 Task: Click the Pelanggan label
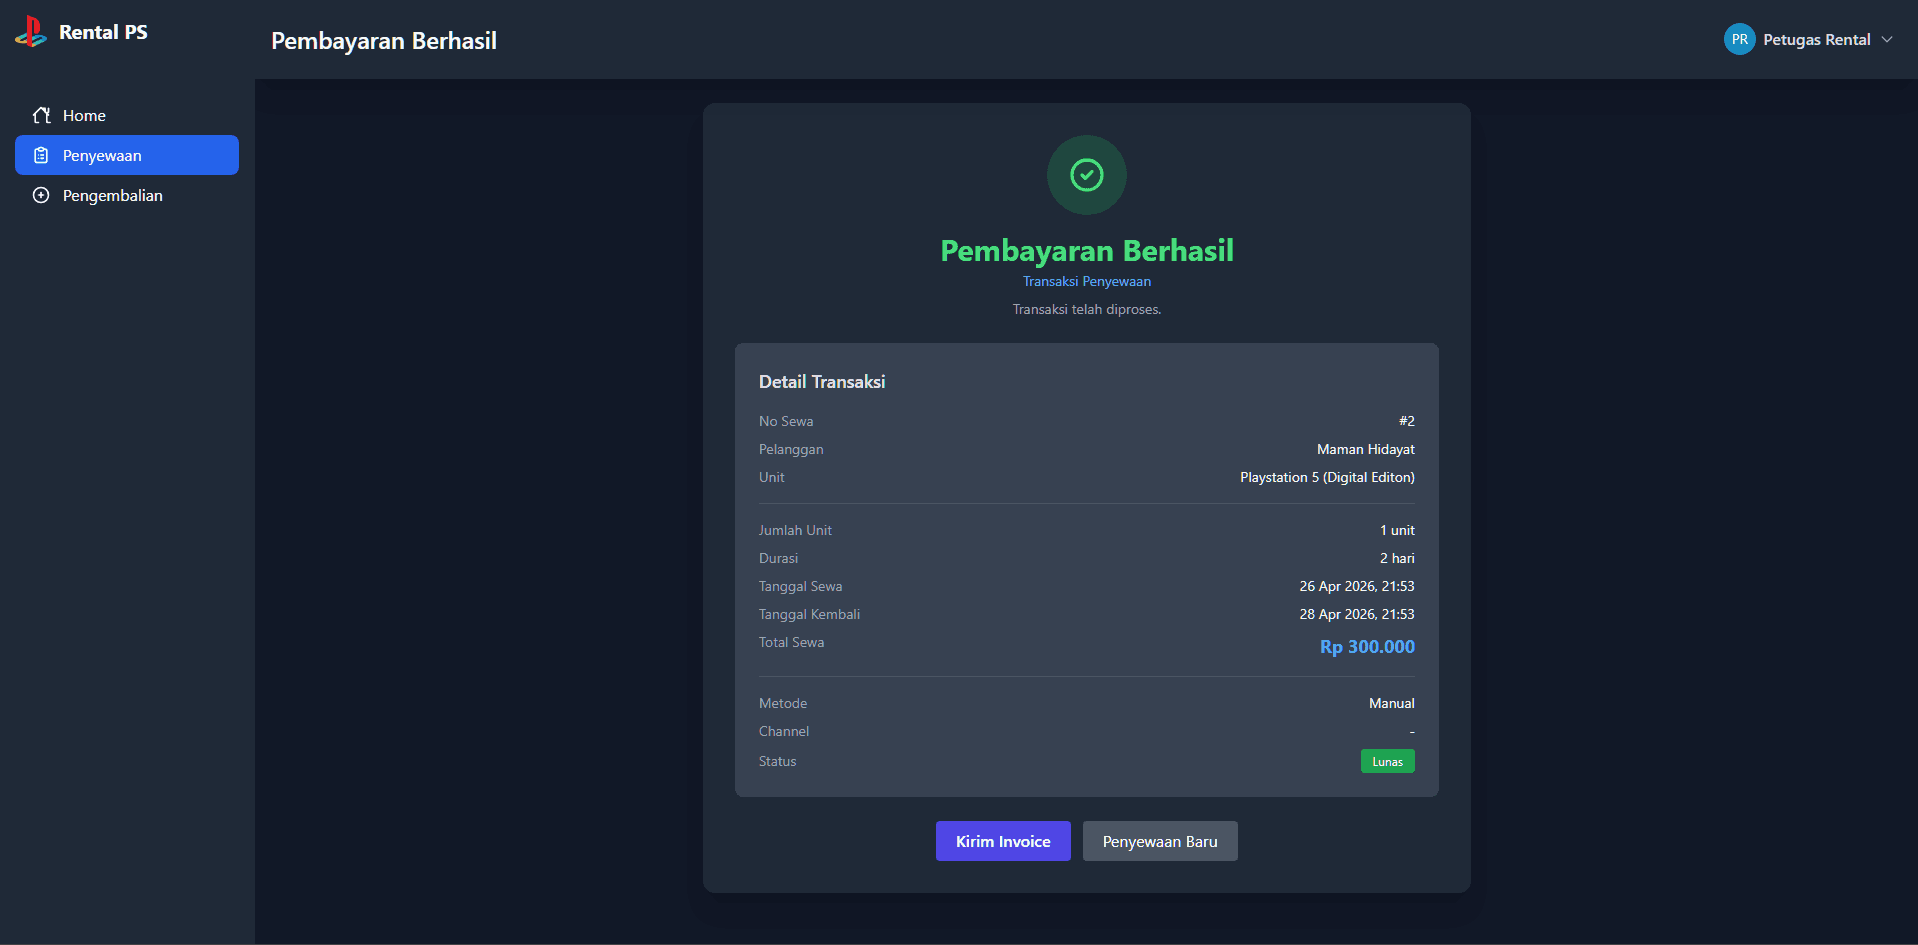coord(791,449)
